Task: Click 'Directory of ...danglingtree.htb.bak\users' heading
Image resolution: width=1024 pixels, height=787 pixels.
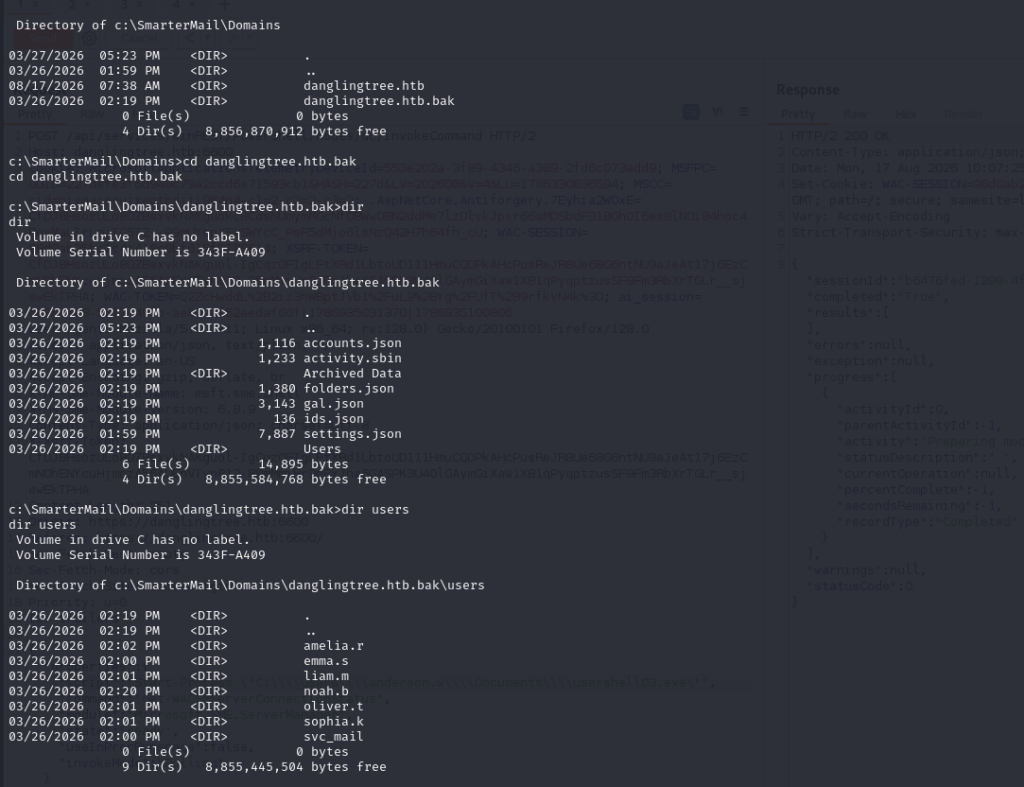Action: [x=250, y=585]
